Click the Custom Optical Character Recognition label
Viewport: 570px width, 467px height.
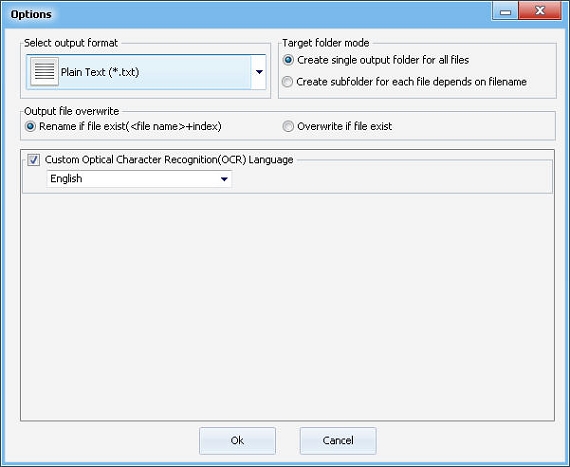pos(169,160)
